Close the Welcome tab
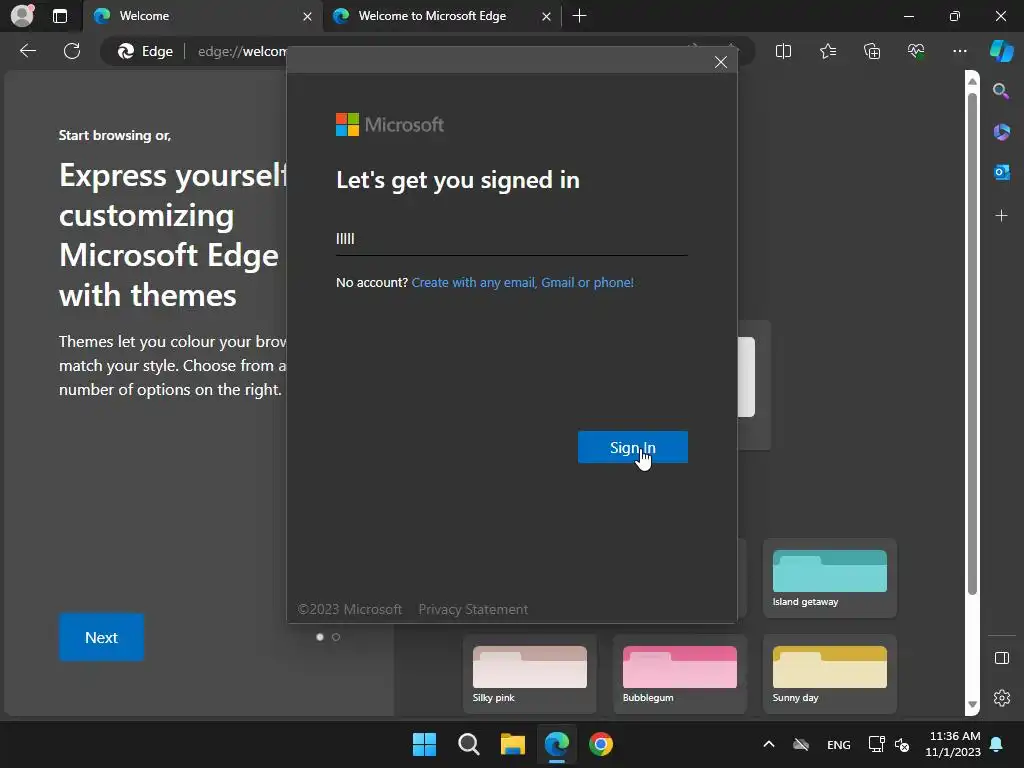The width and height of the screenshot is (1024, 768). pyautogui.click(x=307, y=16)
